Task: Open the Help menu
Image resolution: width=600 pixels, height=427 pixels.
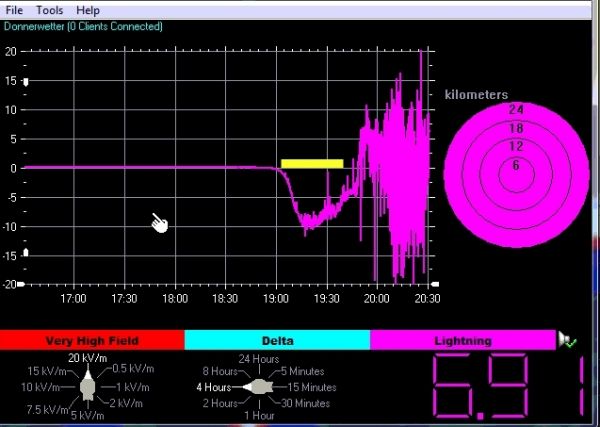Action: [88, 10]
